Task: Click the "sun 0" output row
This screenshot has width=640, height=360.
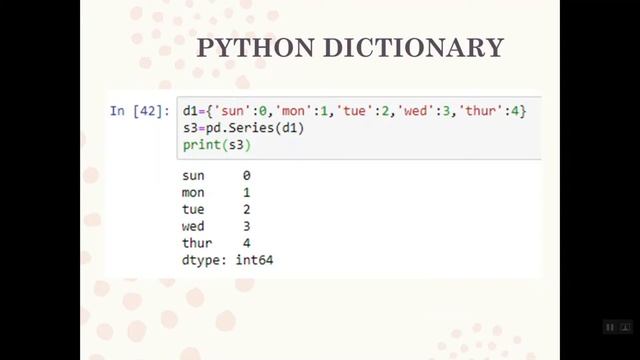Action: 216,176
